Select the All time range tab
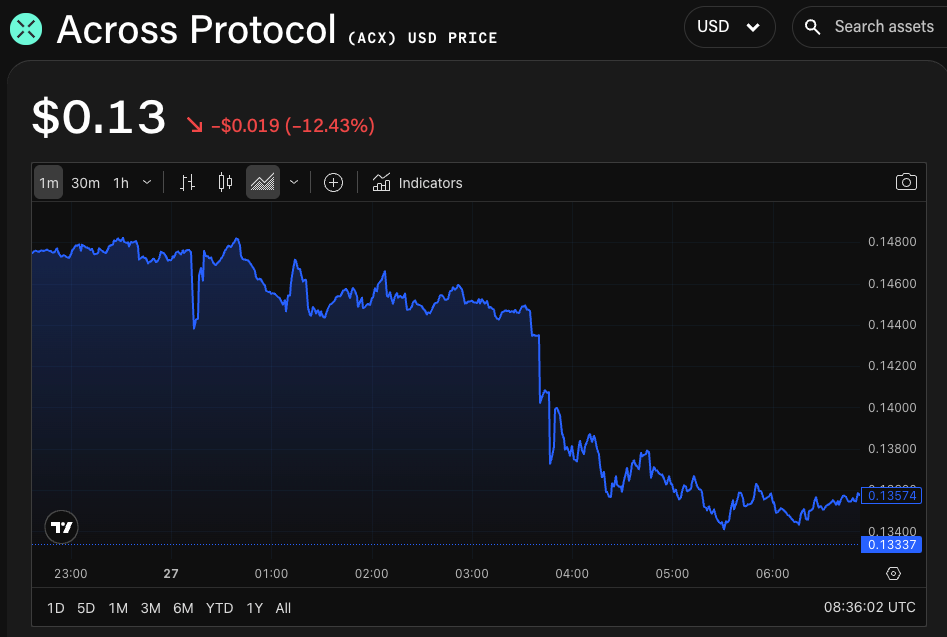Image resolution: width=947 pixels, height=637 pixels. point(283,607)
